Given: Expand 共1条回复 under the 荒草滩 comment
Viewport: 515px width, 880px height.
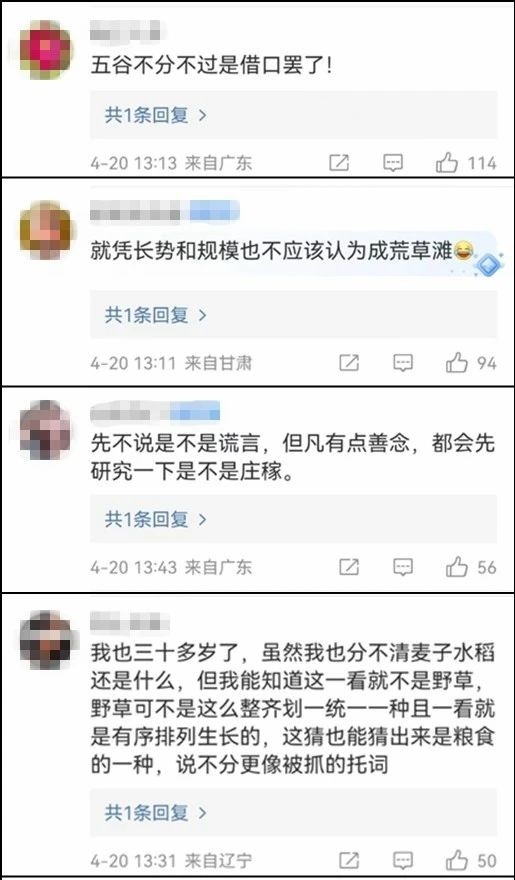Looking at the screenshot, I should [156, 315].
